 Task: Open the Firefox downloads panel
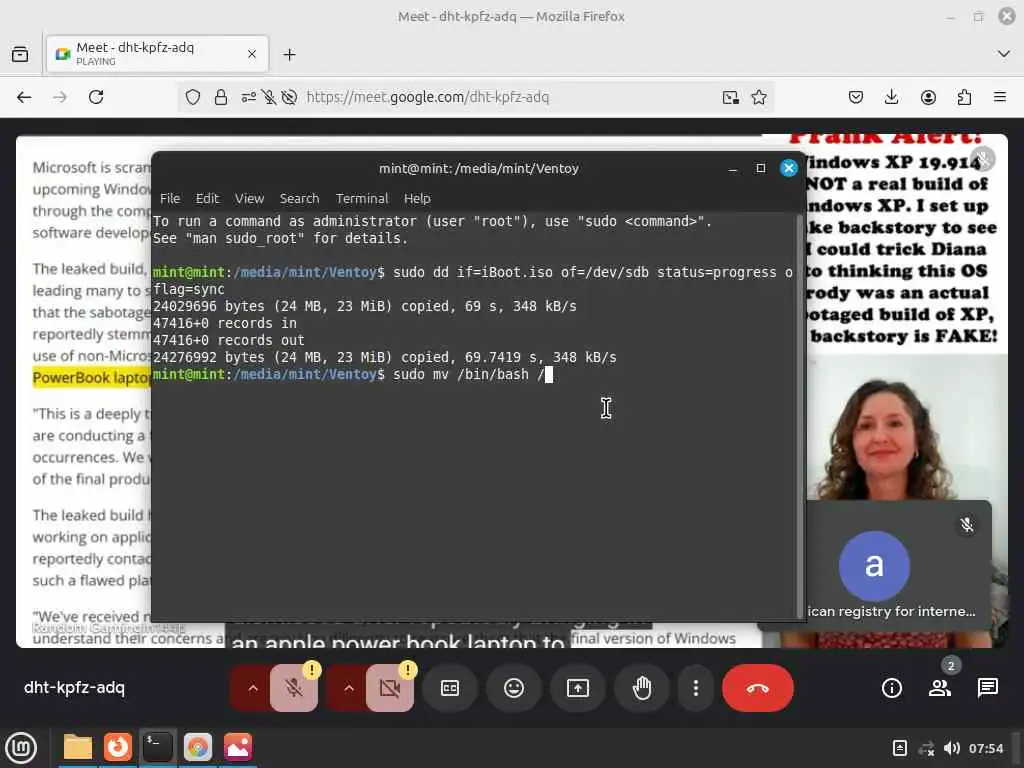[x=891, y=97]
